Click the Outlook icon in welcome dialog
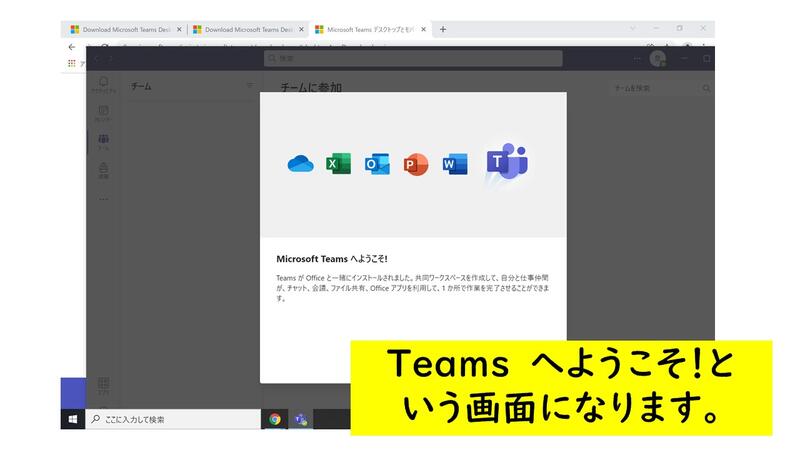 (377, 164)
